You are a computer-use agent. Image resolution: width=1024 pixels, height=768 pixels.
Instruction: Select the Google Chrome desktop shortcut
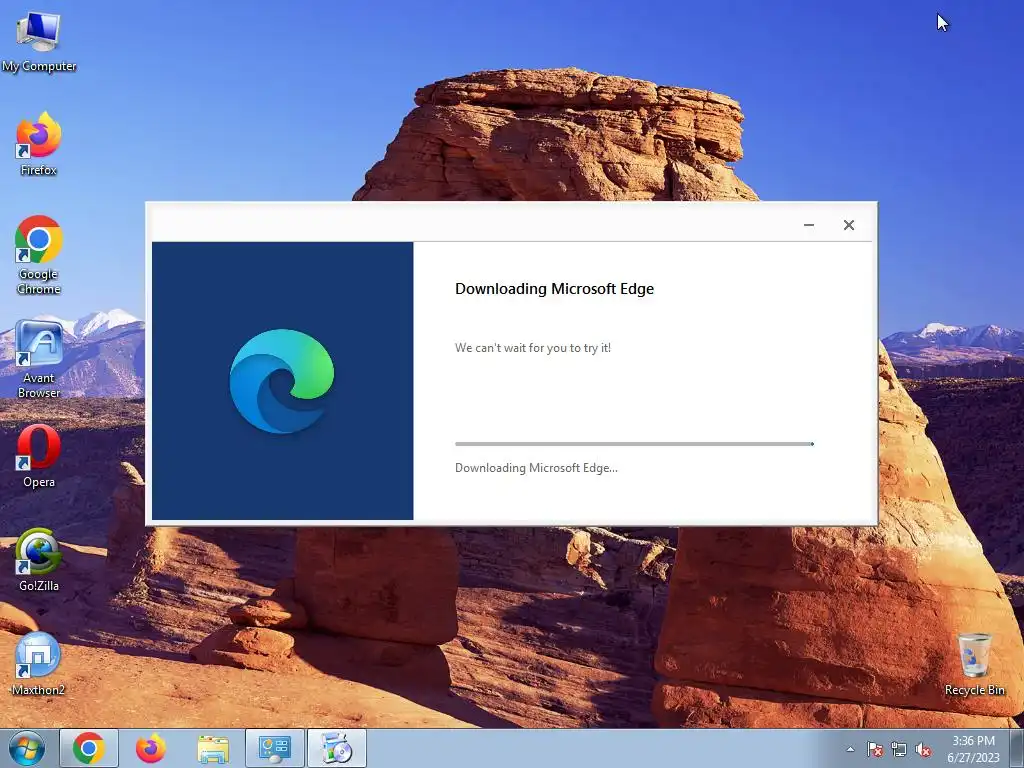39,255
